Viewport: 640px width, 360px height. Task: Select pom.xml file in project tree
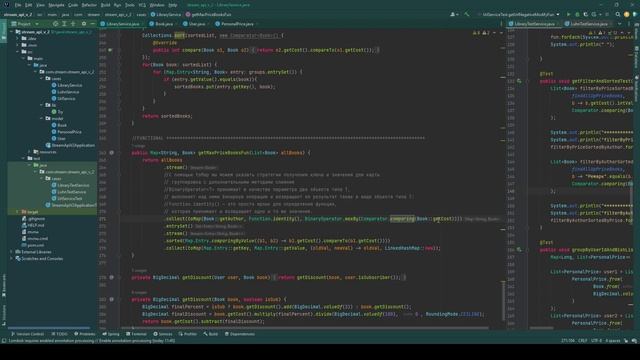pyautogui.click(x=33, y=245)
